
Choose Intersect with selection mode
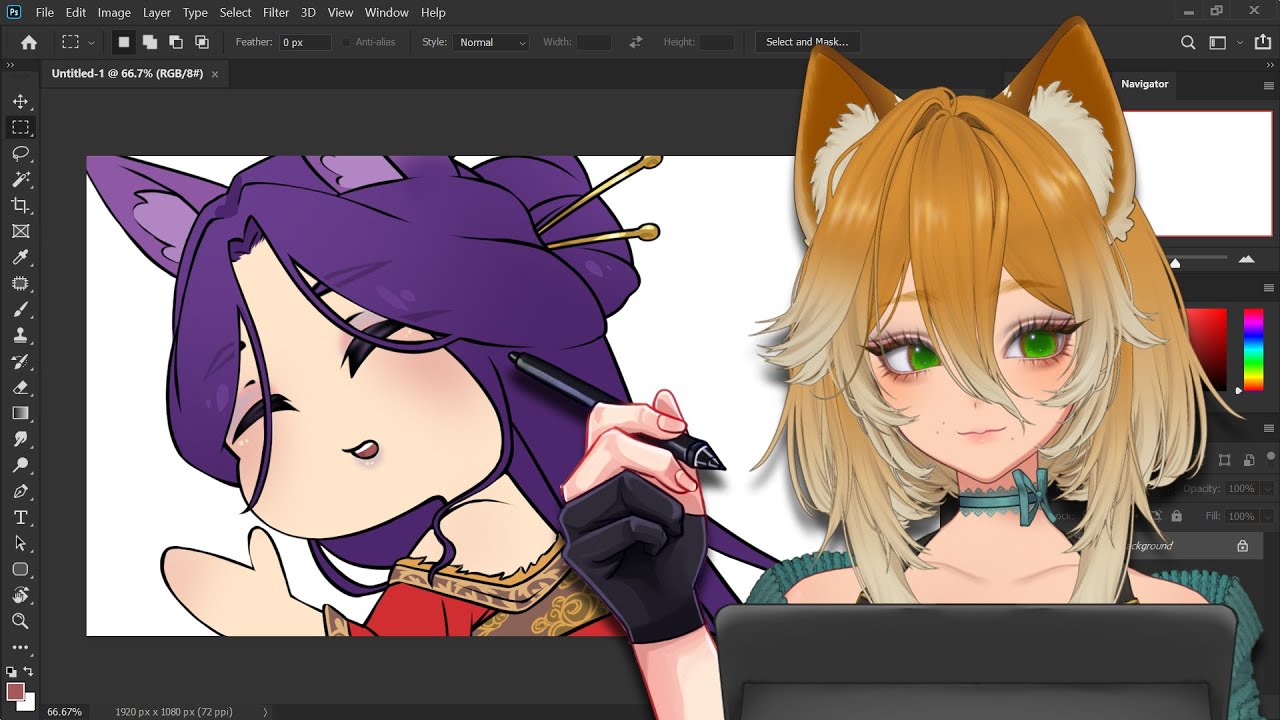click(x=202, y=42)
